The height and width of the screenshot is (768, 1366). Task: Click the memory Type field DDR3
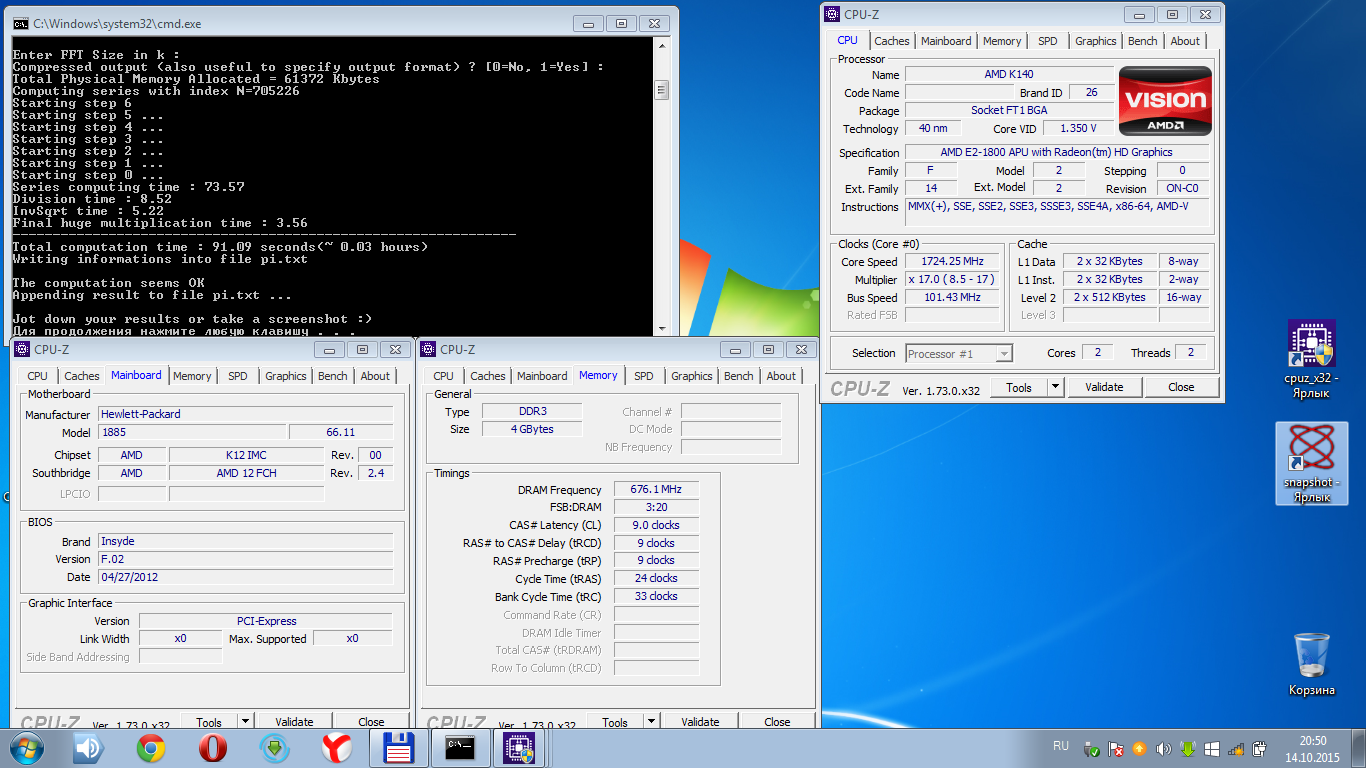coord(532,411)
